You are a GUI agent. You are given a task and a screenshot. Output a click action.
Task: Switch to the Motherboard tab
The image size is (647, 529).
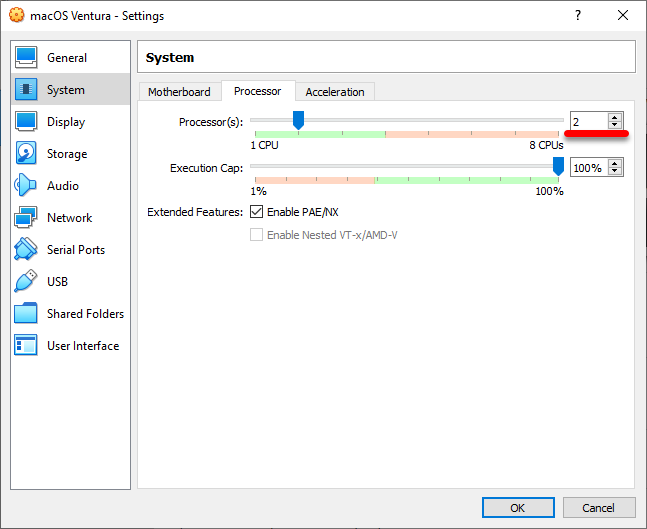click(x=179, y=92)
